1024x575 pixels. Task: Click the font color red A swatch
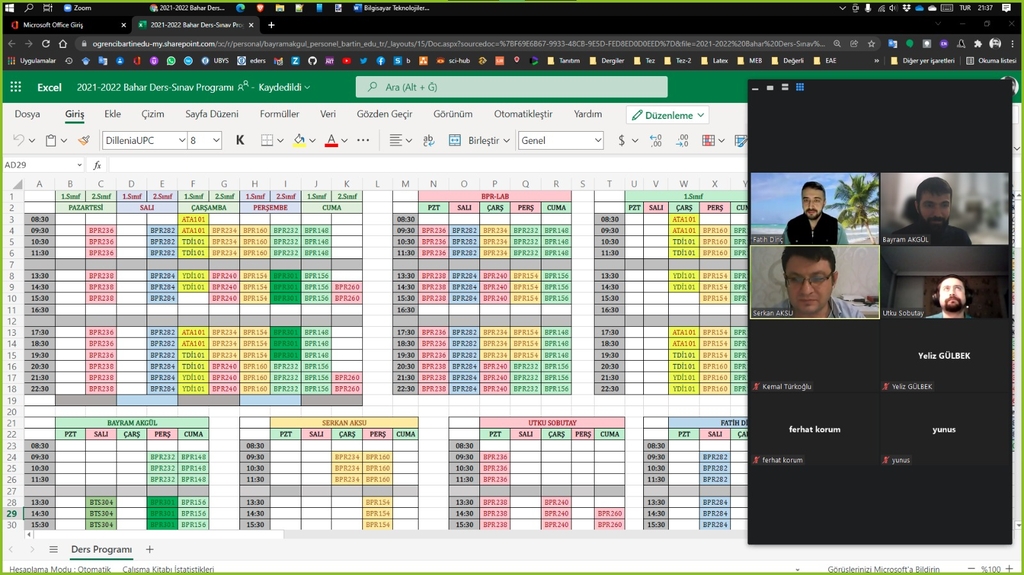[331, 141]
